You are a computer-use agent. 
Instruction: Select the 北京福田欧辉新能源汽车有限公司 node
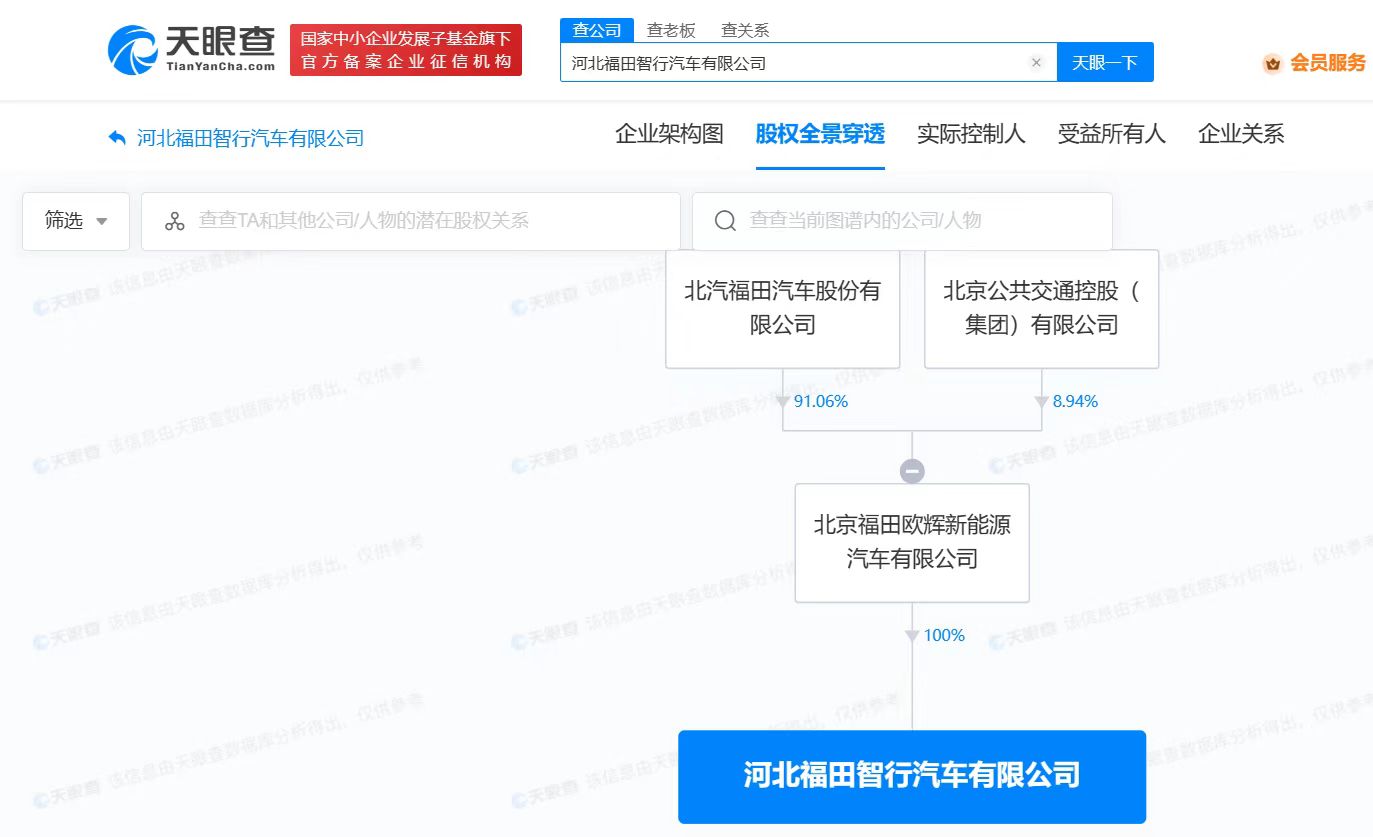[x=912, y=542]
